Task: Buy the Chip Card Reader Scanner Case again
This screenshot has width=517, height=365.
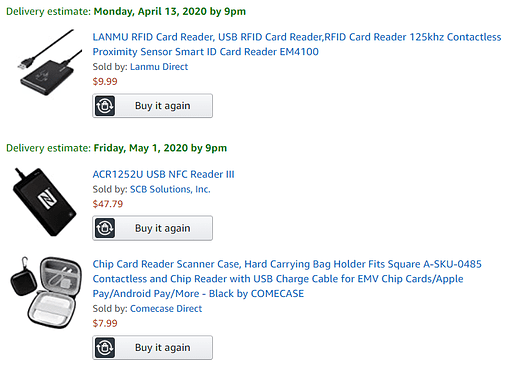Action: pyautogui.click(x=152, y=348)
